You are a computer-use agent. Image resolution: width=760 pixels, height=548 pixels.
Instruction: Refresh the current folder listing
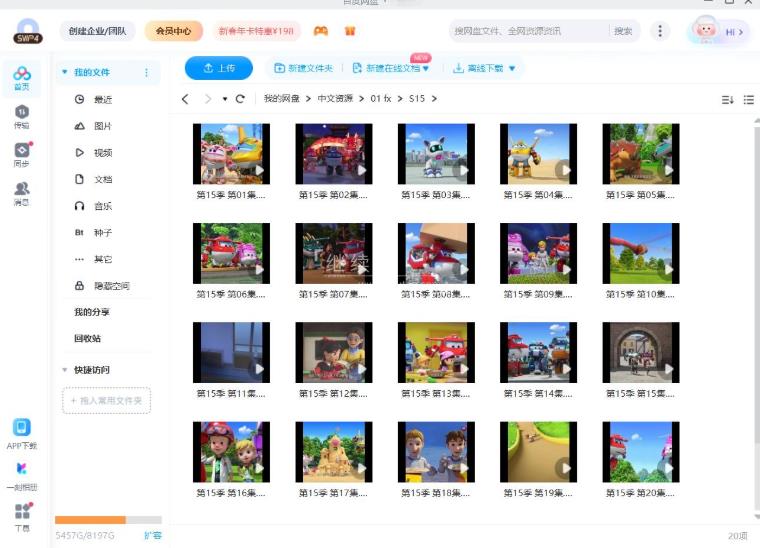[240, 99]
